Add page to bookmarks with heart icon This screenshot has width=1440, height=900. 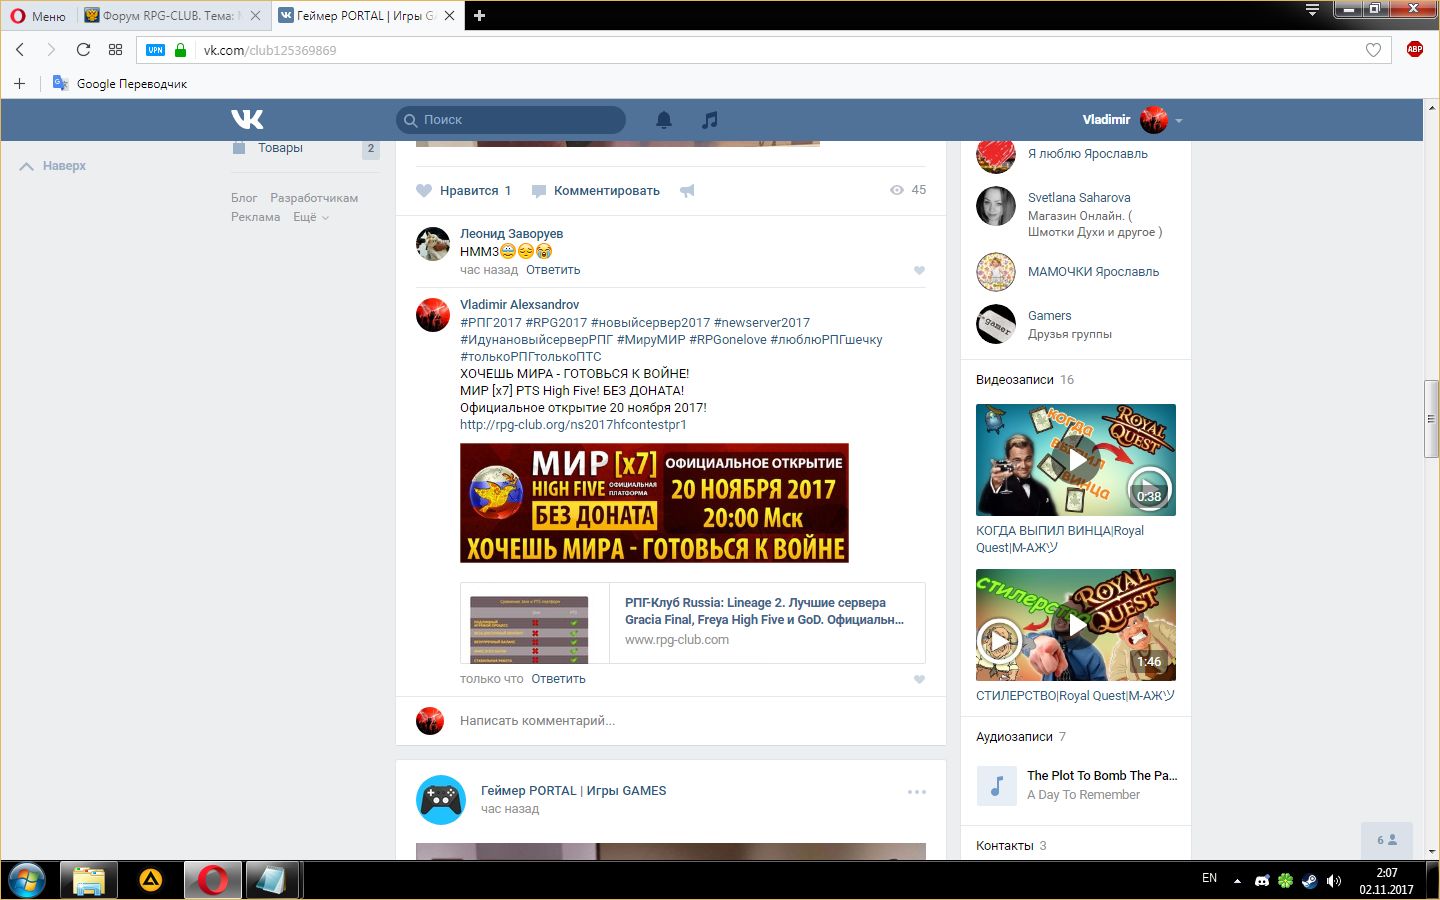pos(1373,50)
